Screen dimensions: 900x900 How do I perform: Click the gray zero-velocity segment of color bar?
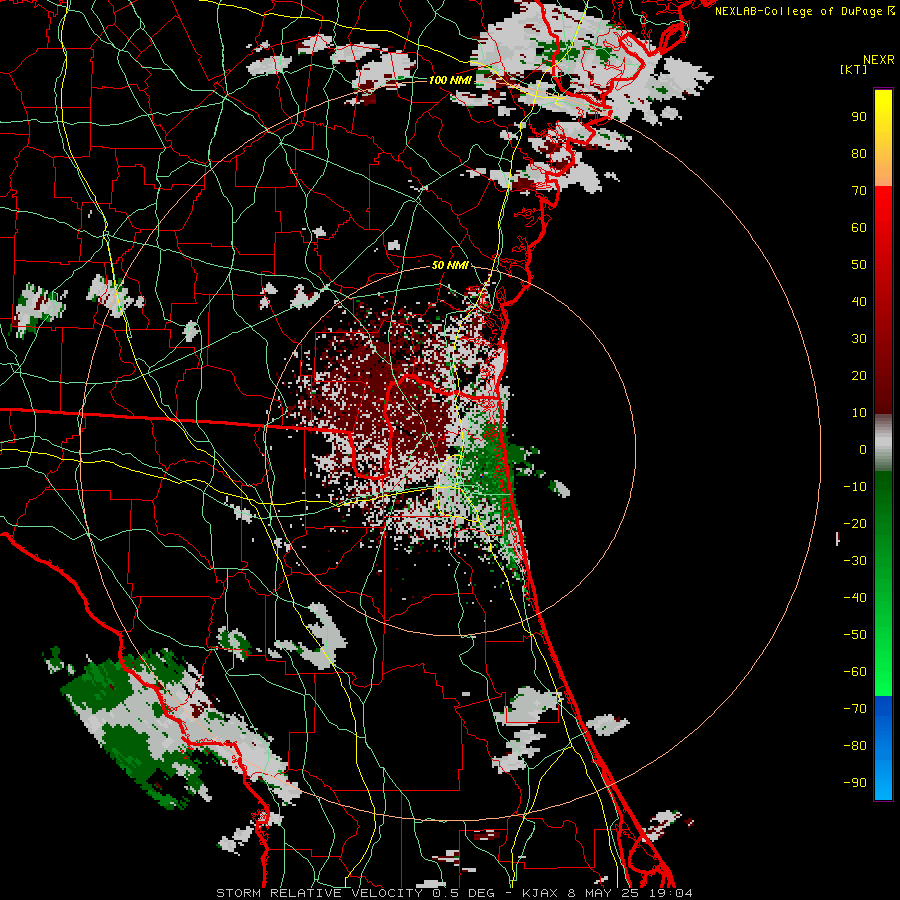pyautogui.click(x=883, y=443)
